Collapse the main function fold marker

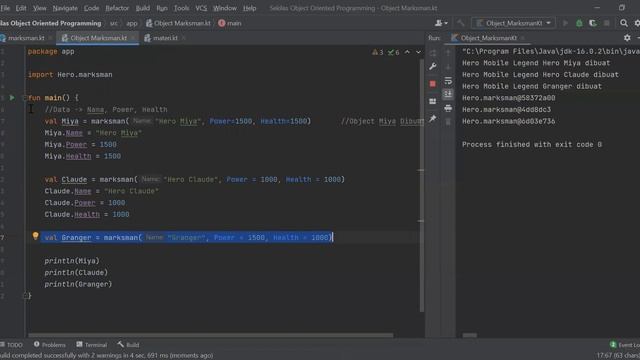click(x=24, y=98)
